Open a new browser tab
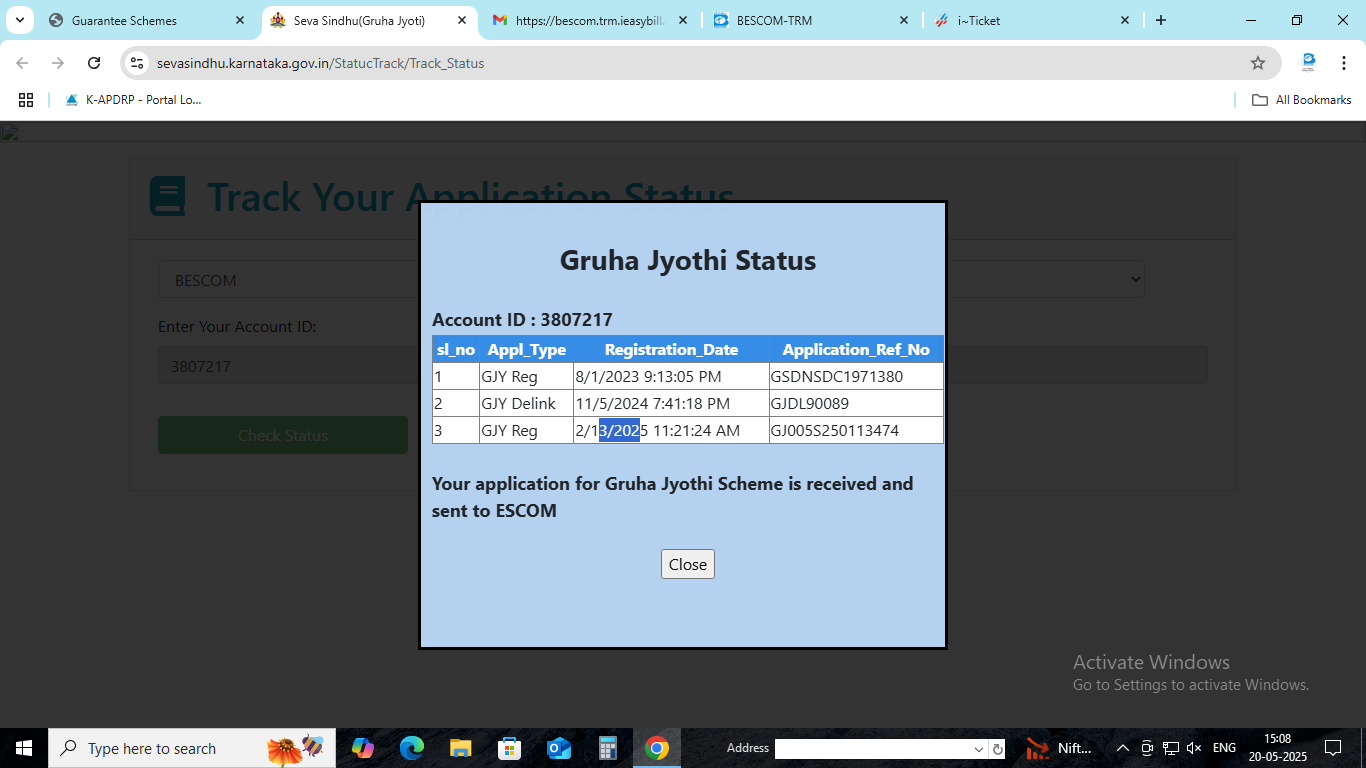Viewport: 1366px width, 768px height. click(x=1161, y=20)
